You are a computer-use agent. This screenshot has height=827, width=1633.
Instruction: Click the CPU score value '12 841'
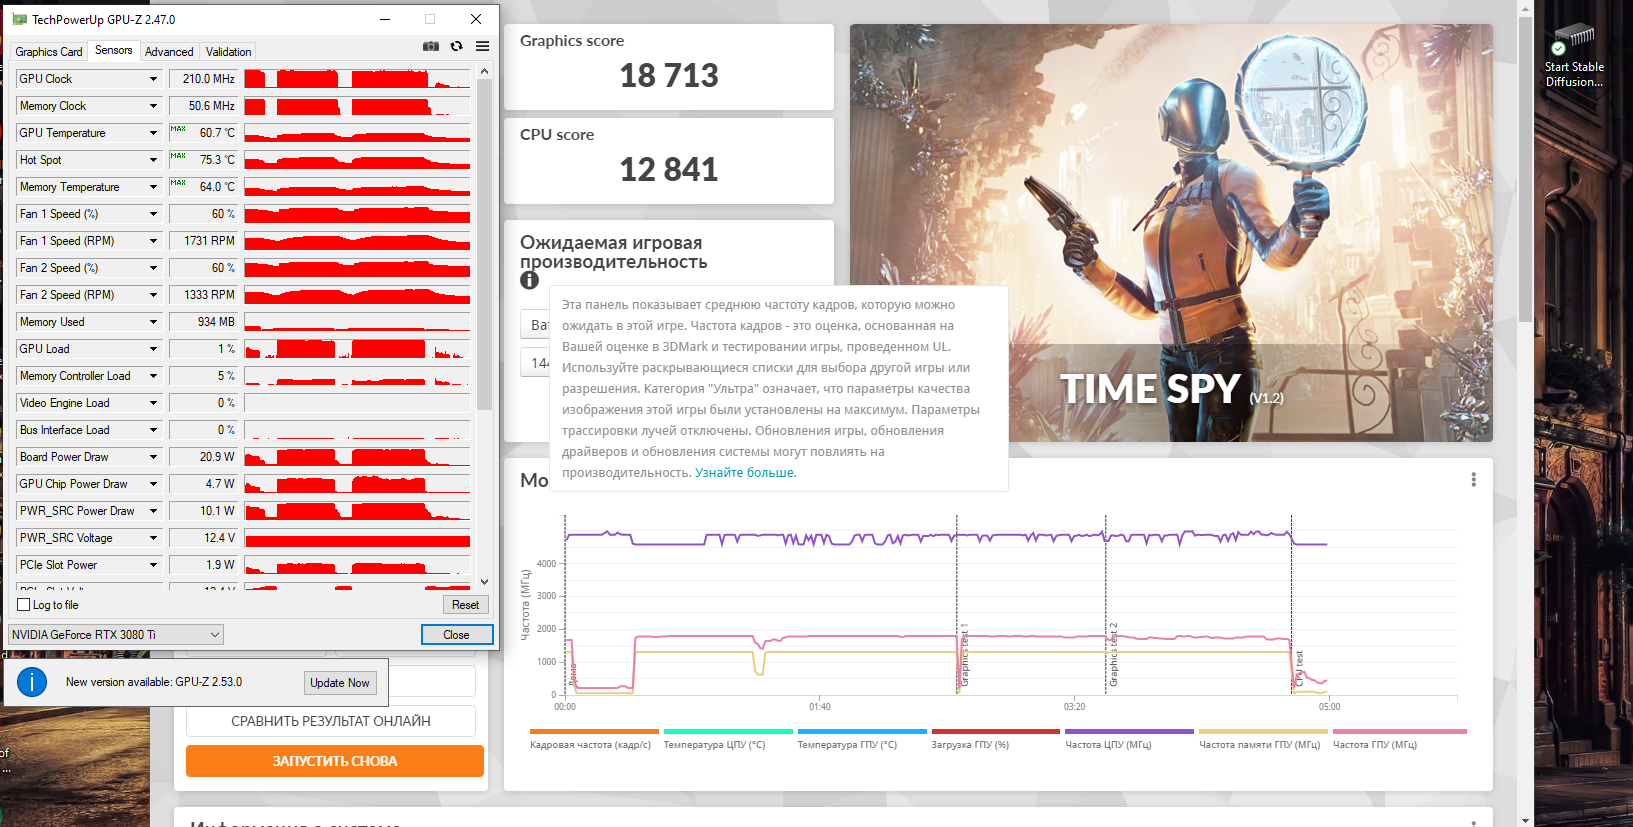669,170
